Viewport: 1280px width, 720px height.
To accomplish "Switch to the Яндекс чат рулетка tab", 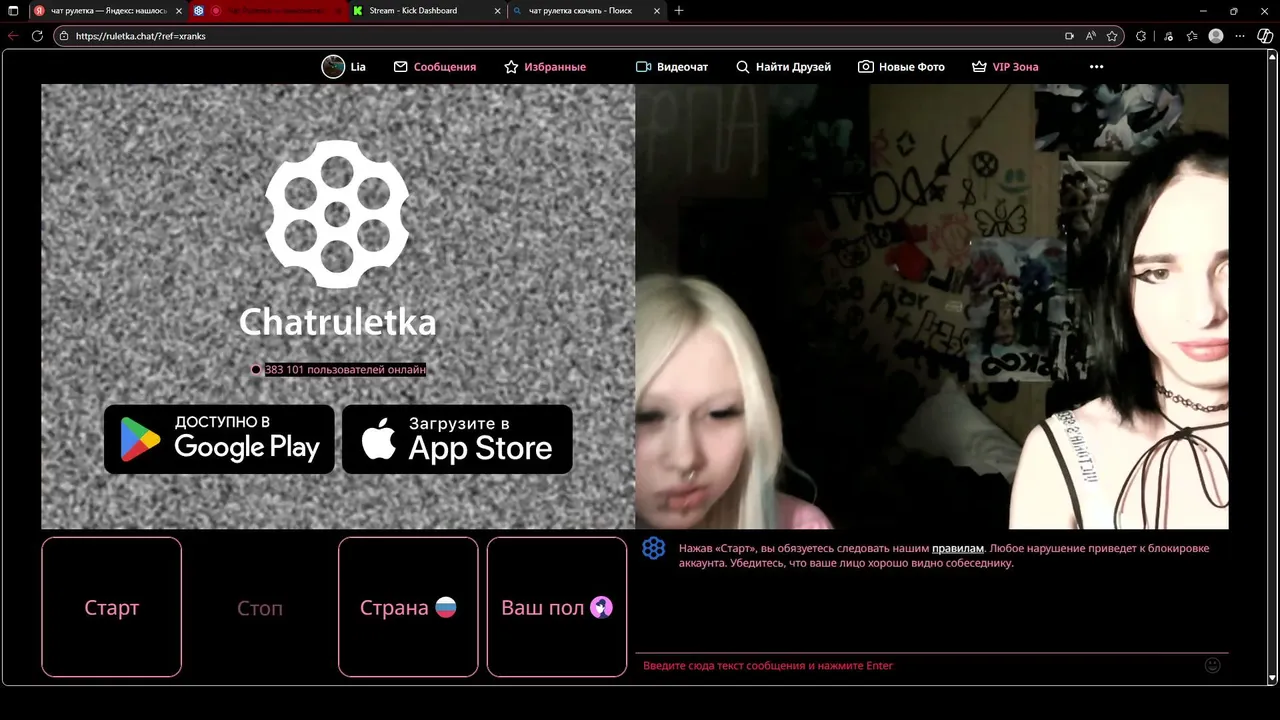I will 106,11.
